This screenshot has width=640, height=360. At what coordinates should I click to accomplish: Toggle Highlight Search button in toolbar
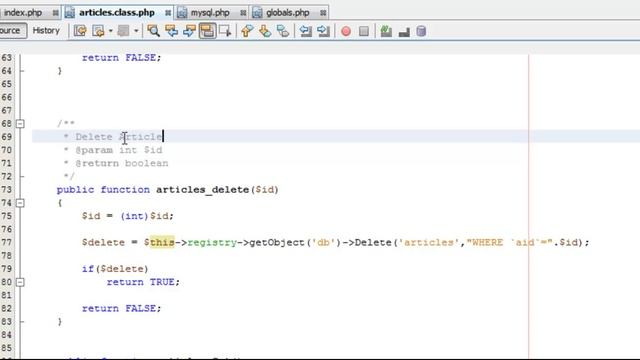[207, 31]
